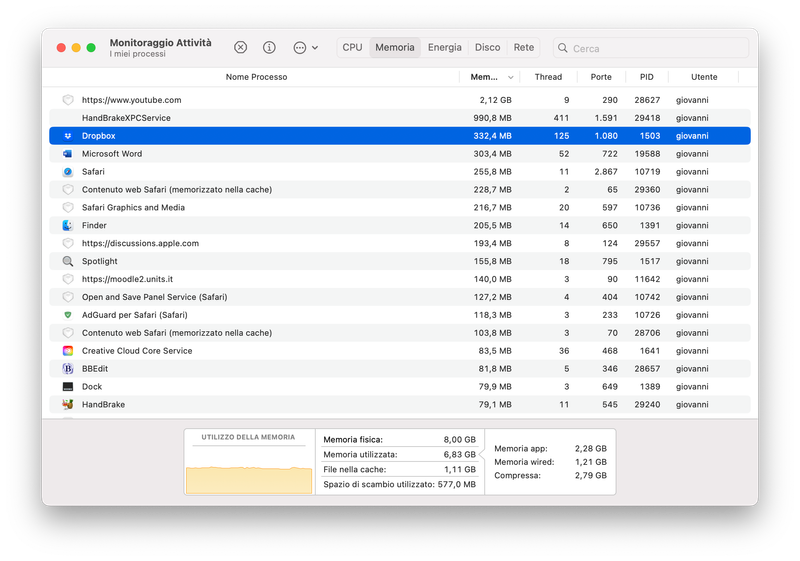Select the Microsoft Word process name
Screen dimensions: 800x561
pyautogui.click(x=112, y=154)
